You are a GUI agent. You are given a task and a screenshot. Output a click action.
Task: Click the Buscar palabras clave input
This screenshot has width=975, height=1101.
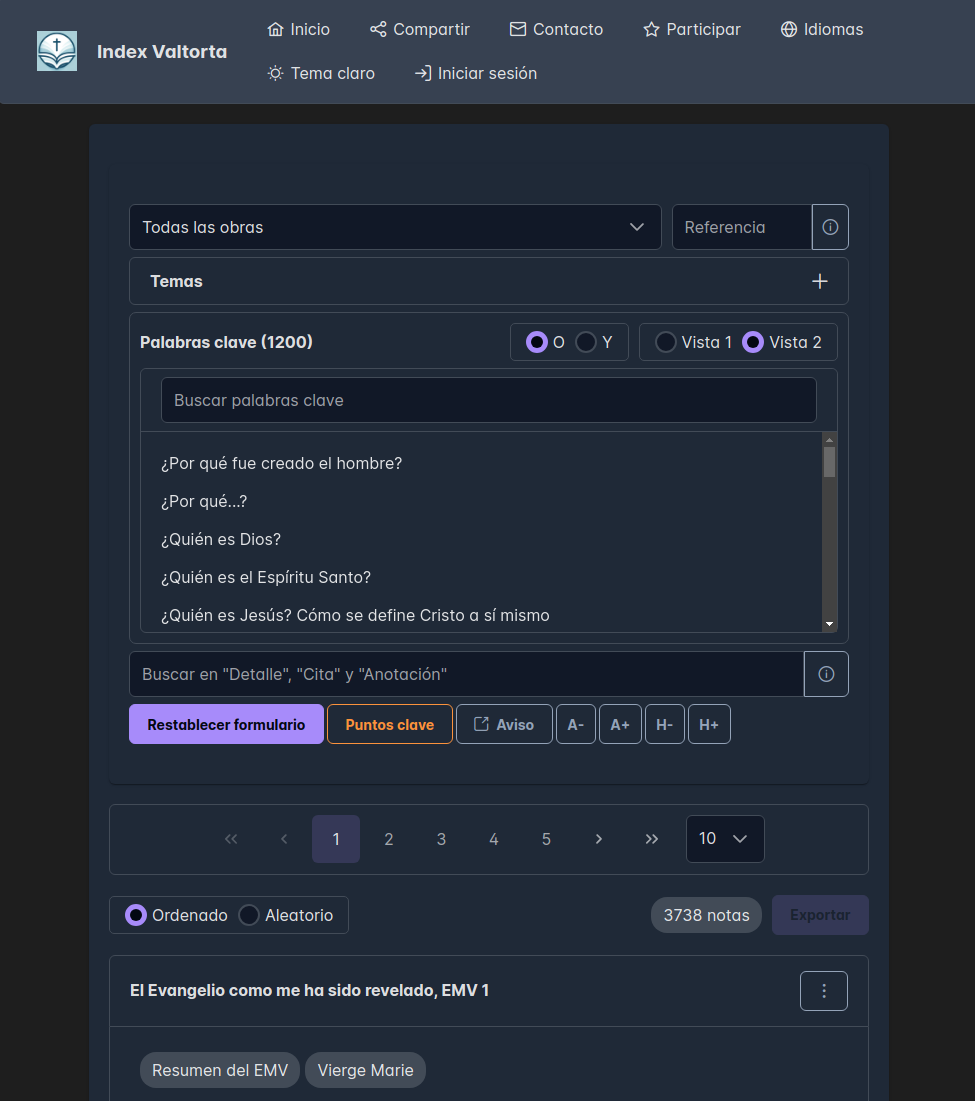488,400
